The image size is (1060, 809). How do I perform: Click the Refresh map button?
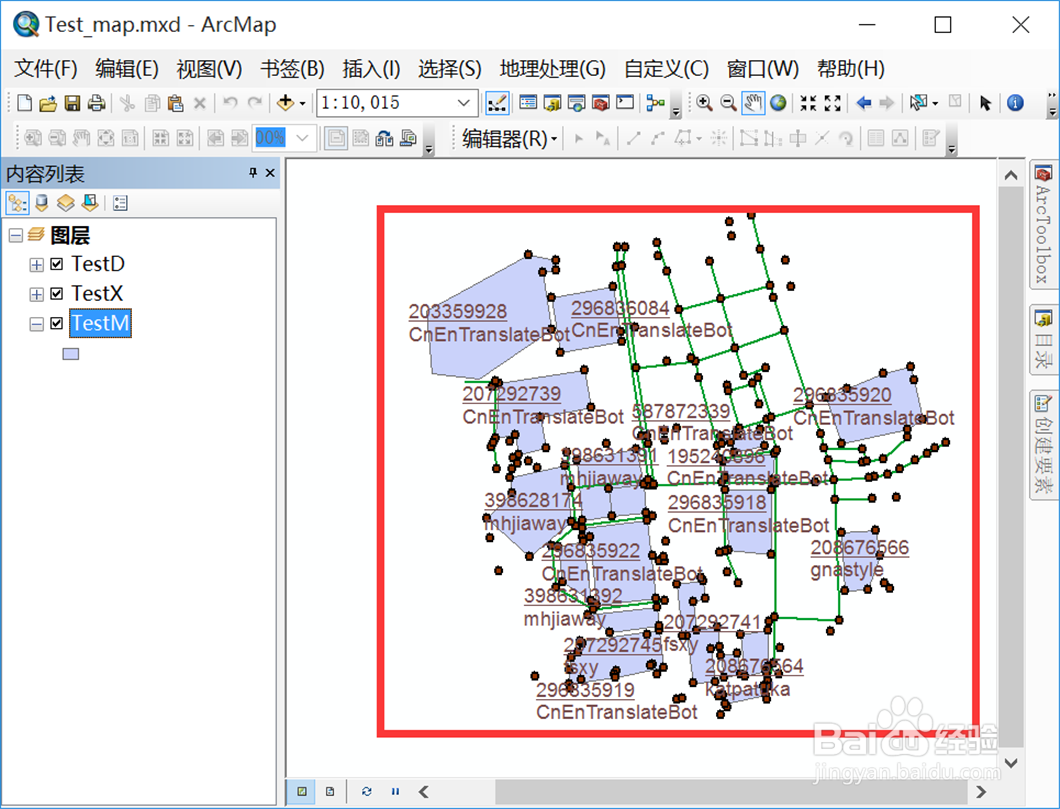(366, 791)
